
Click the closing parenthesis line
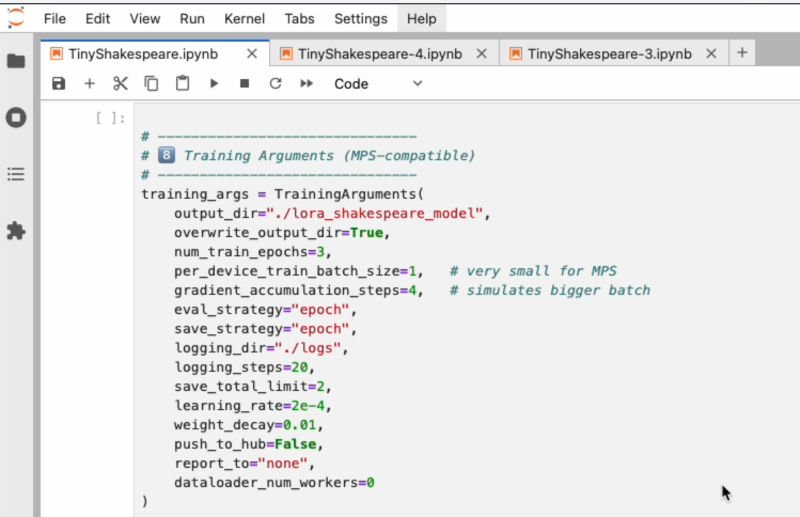145,502
